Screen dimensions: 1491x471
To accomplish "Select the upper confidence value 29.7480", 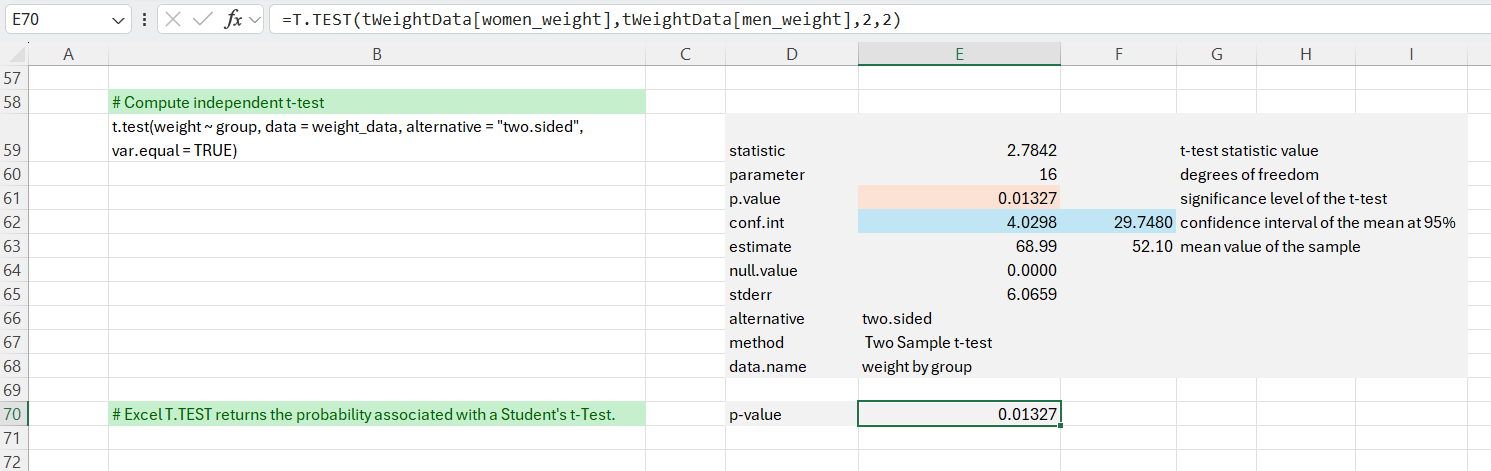I will tap(1117, 222).
